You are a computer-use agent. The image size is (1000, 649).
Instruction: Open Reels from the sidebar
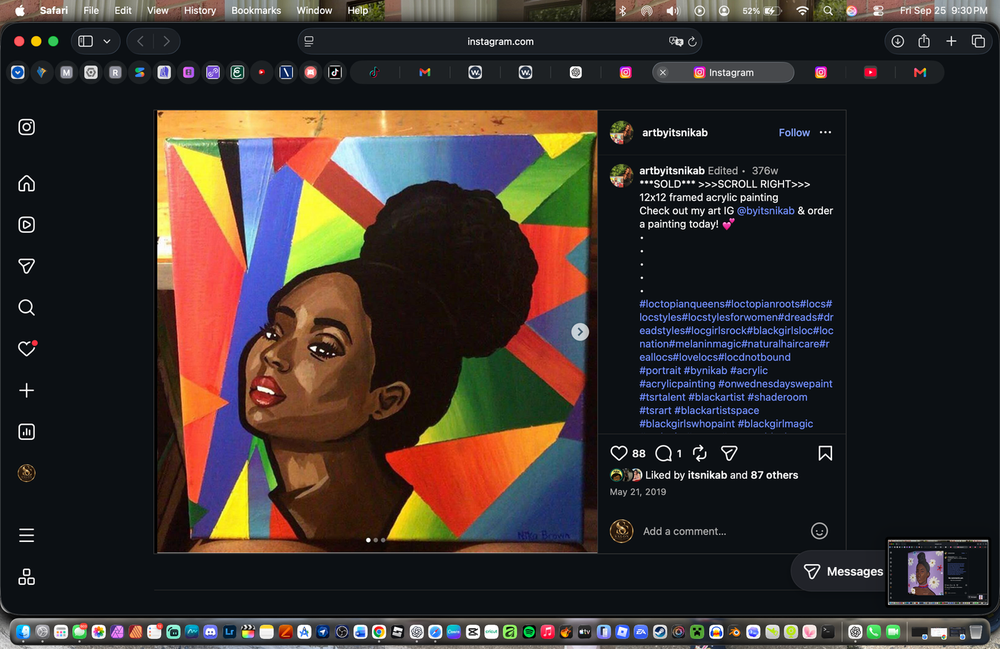(26, 224)
